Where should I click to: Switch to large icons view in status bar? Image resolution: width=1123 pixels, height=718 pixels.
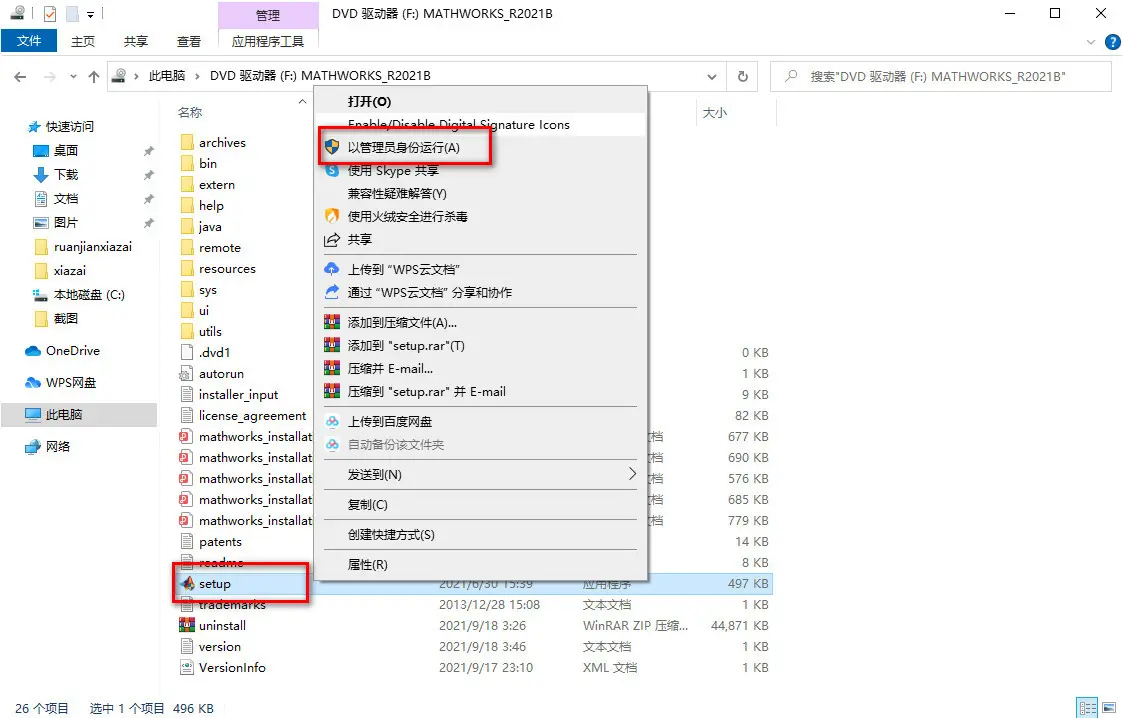[1109, 708]
